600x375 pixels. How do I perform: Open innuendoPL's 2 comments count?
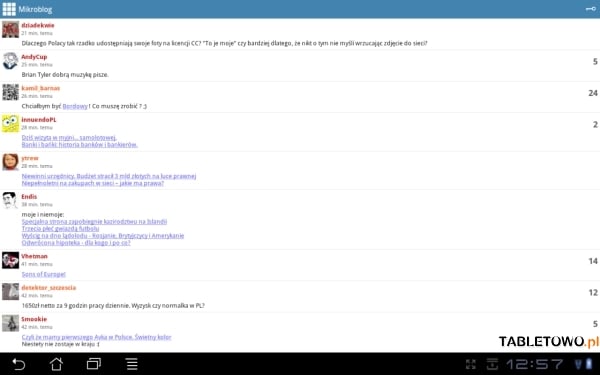click(x=595, y=124)
